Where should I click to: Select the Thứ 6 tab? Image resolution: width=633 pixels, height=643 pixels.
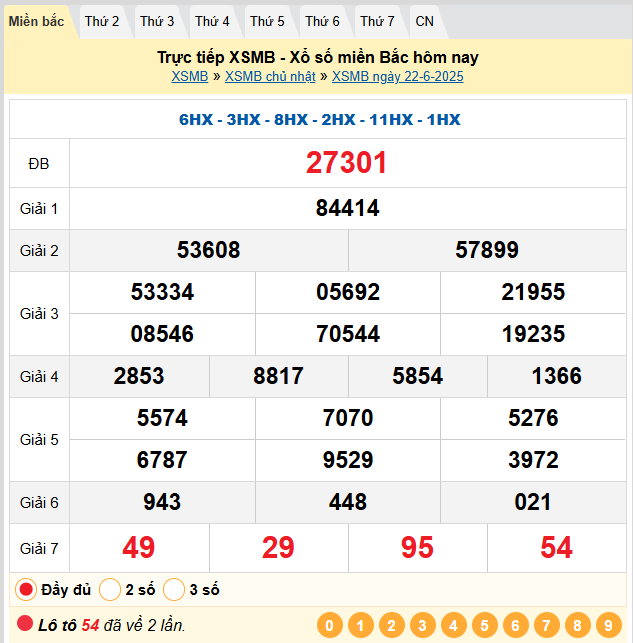click(x=322, y=21)
